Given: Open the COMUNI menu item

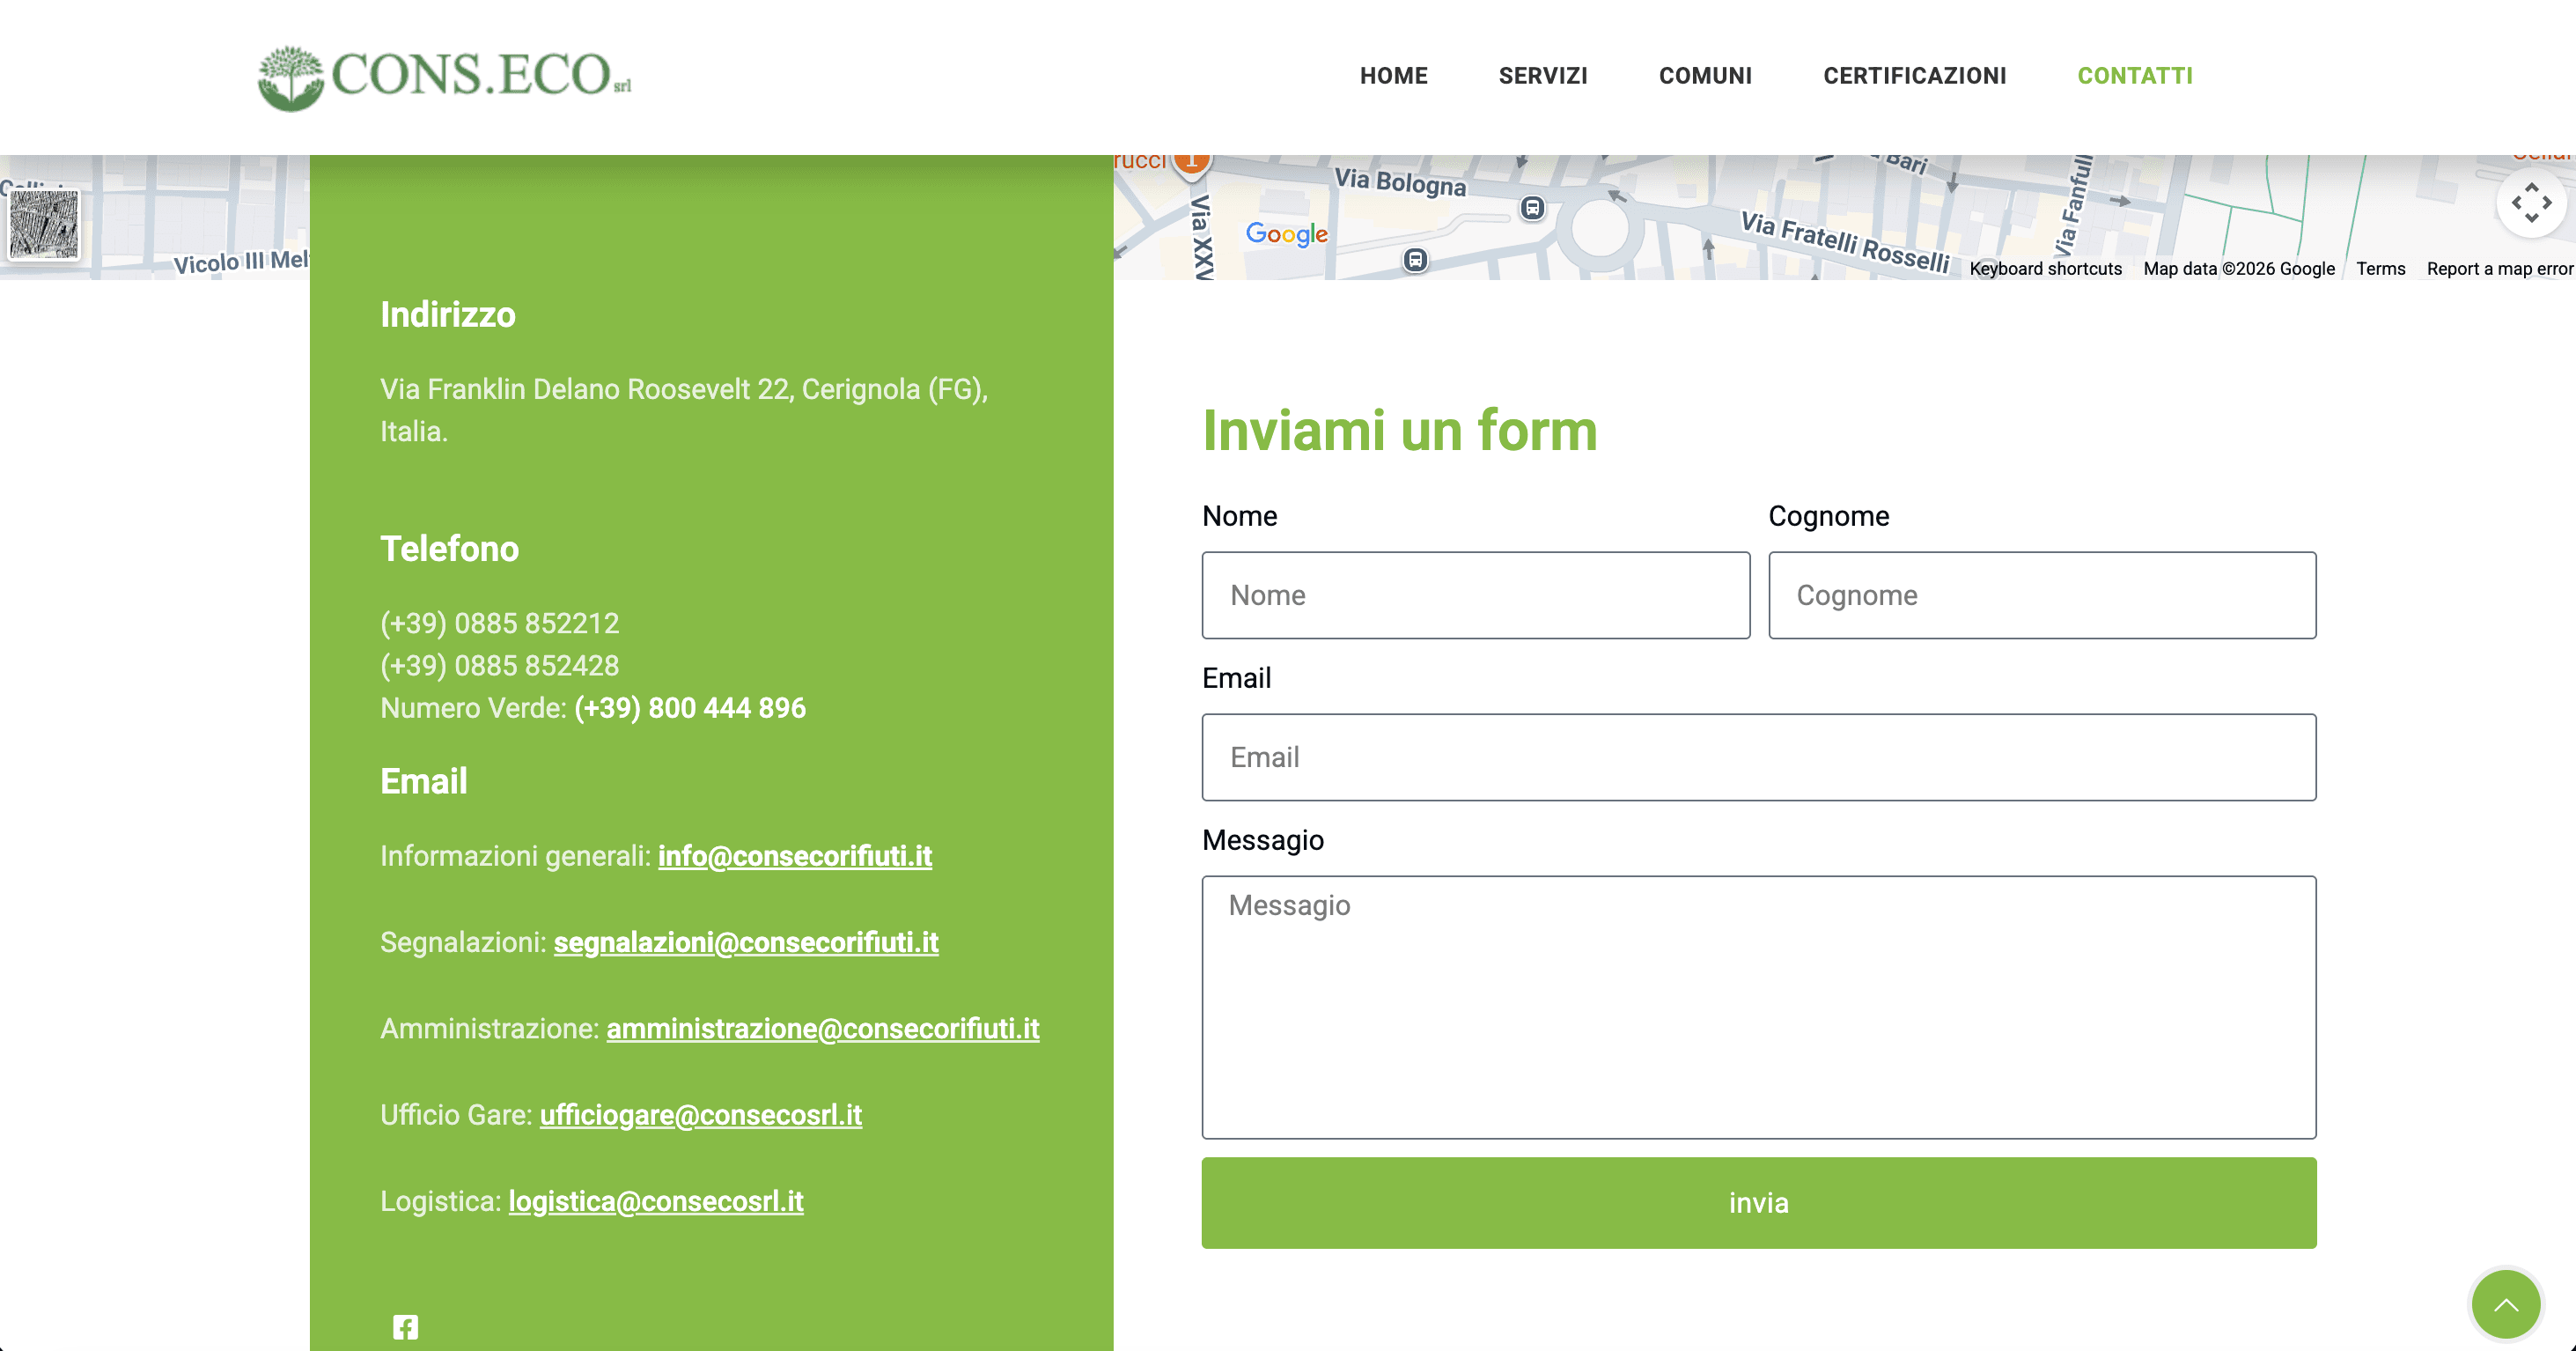Looking at the screenshot, I should pos(1705,76).
